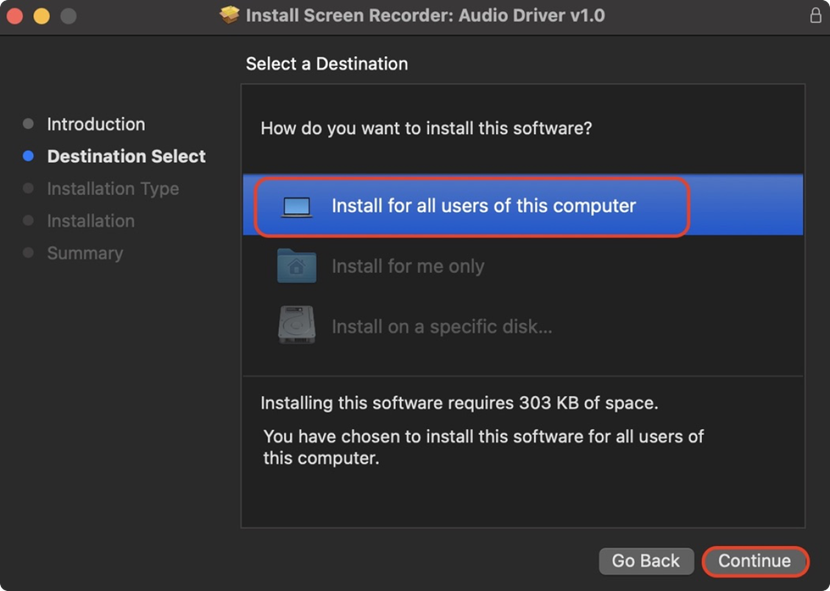Click the bullet next to Introduction
The width and height of the screenshot is (830, 591).
[28, 124]
